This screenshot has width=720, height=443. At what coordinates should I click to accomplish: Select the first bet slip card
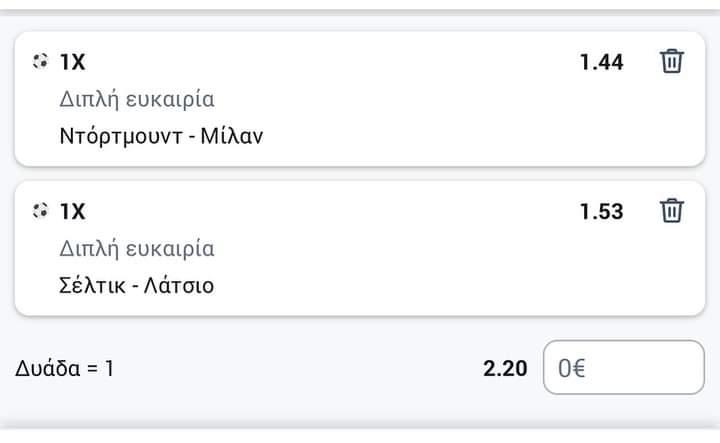(360, 99)
